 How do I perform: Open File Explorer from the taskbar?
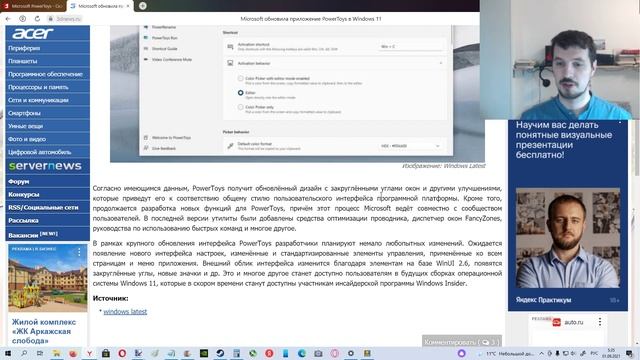pos(56,353)
